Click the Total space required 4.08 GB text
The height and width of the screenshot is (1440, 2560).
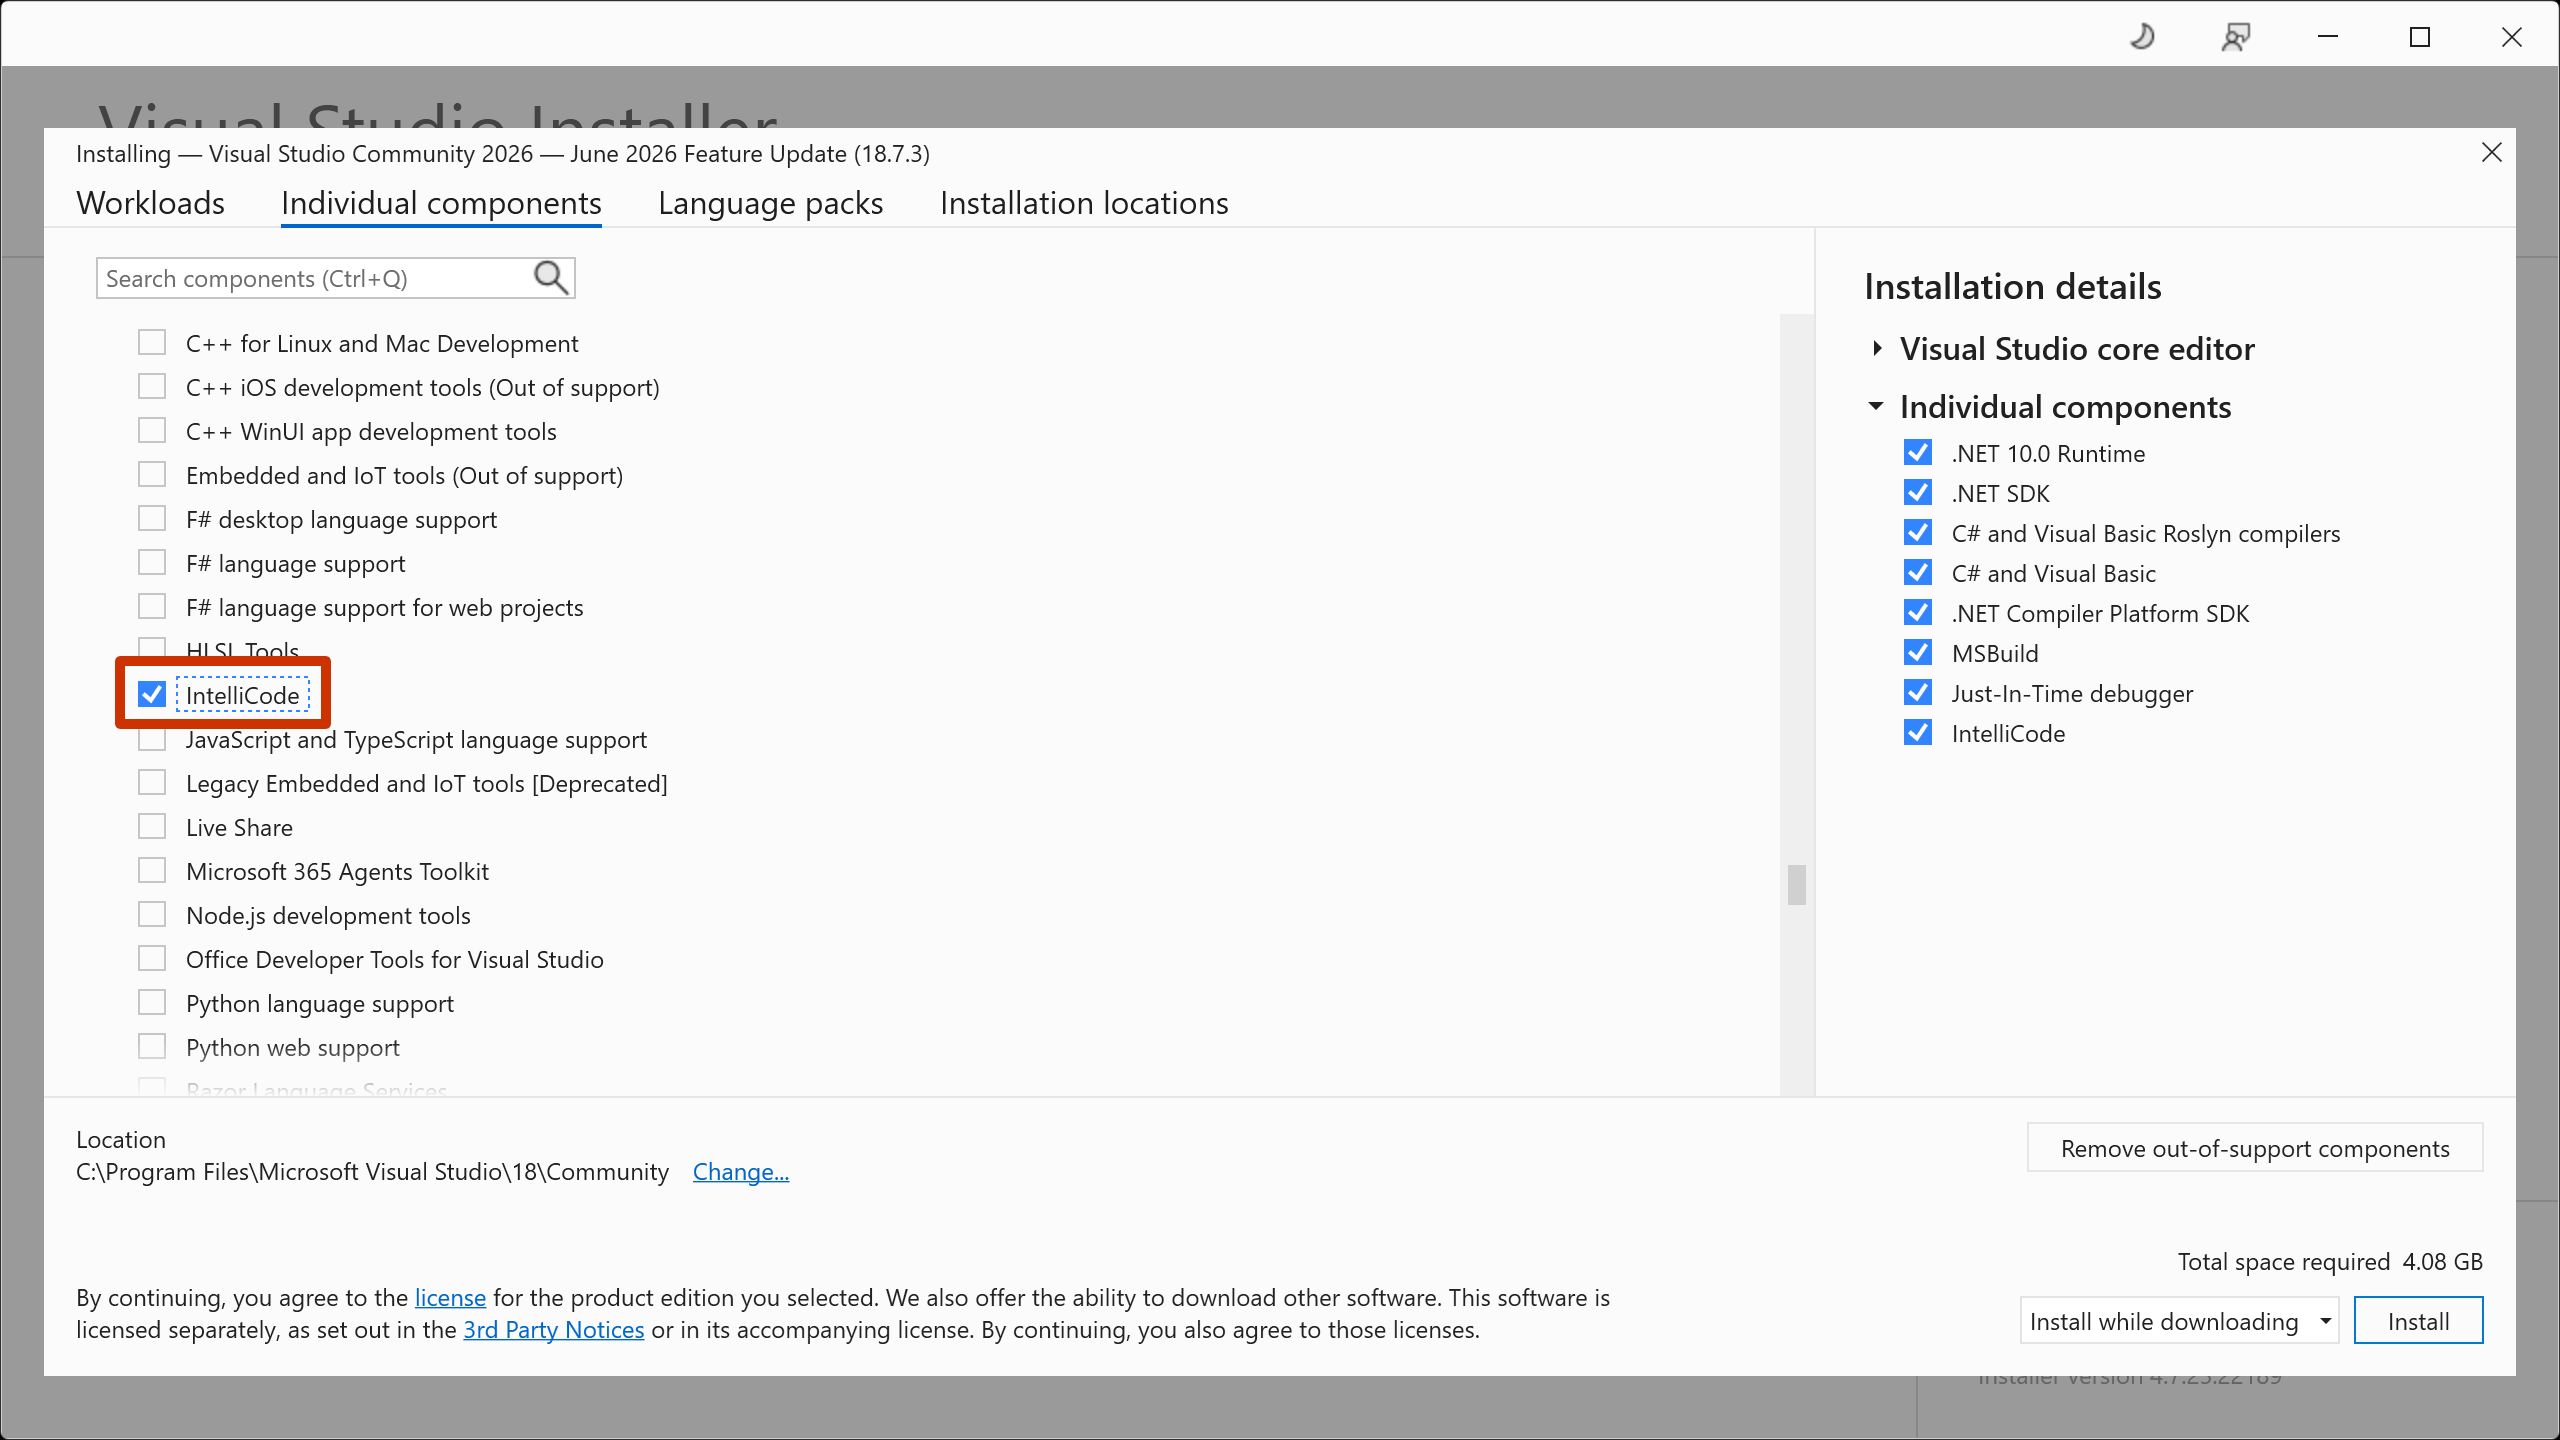2330,1261
